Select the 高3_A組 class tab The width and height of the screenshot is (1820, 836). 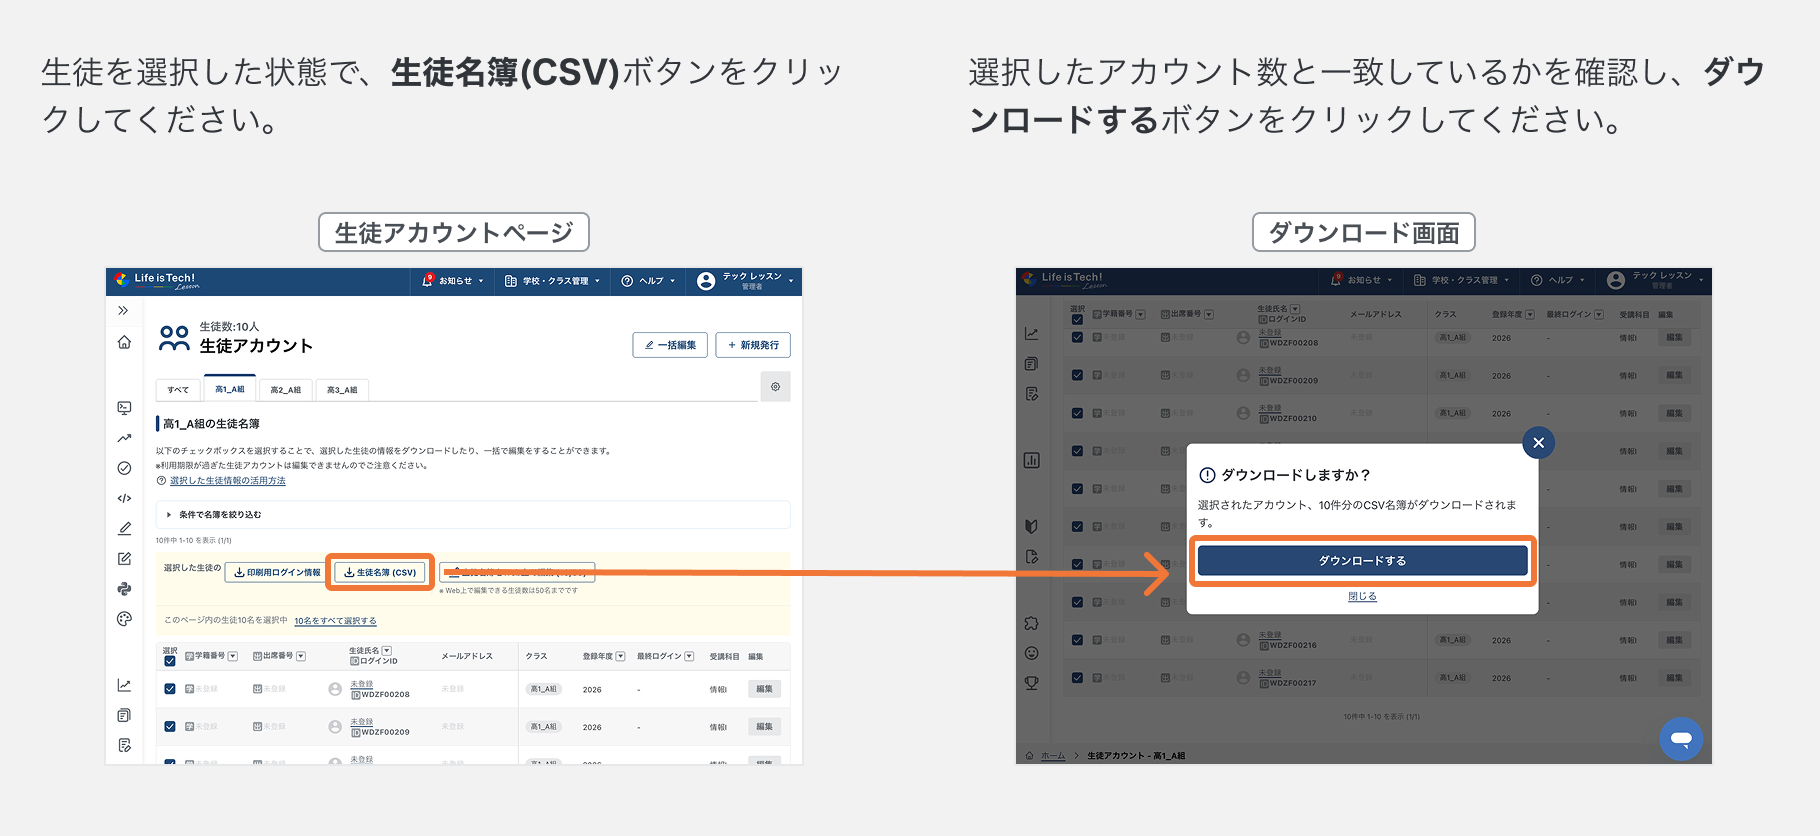342,390
